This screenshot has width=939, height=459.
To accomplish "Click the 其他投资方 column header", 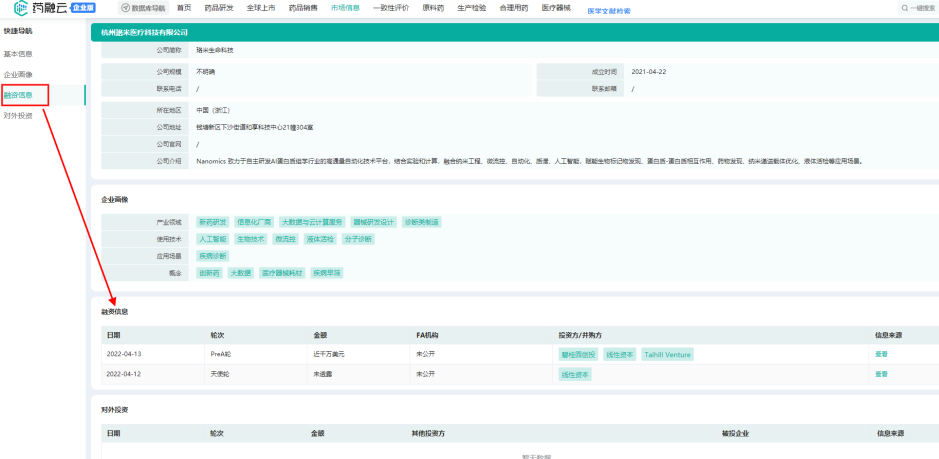I will [x=428, y=433].
